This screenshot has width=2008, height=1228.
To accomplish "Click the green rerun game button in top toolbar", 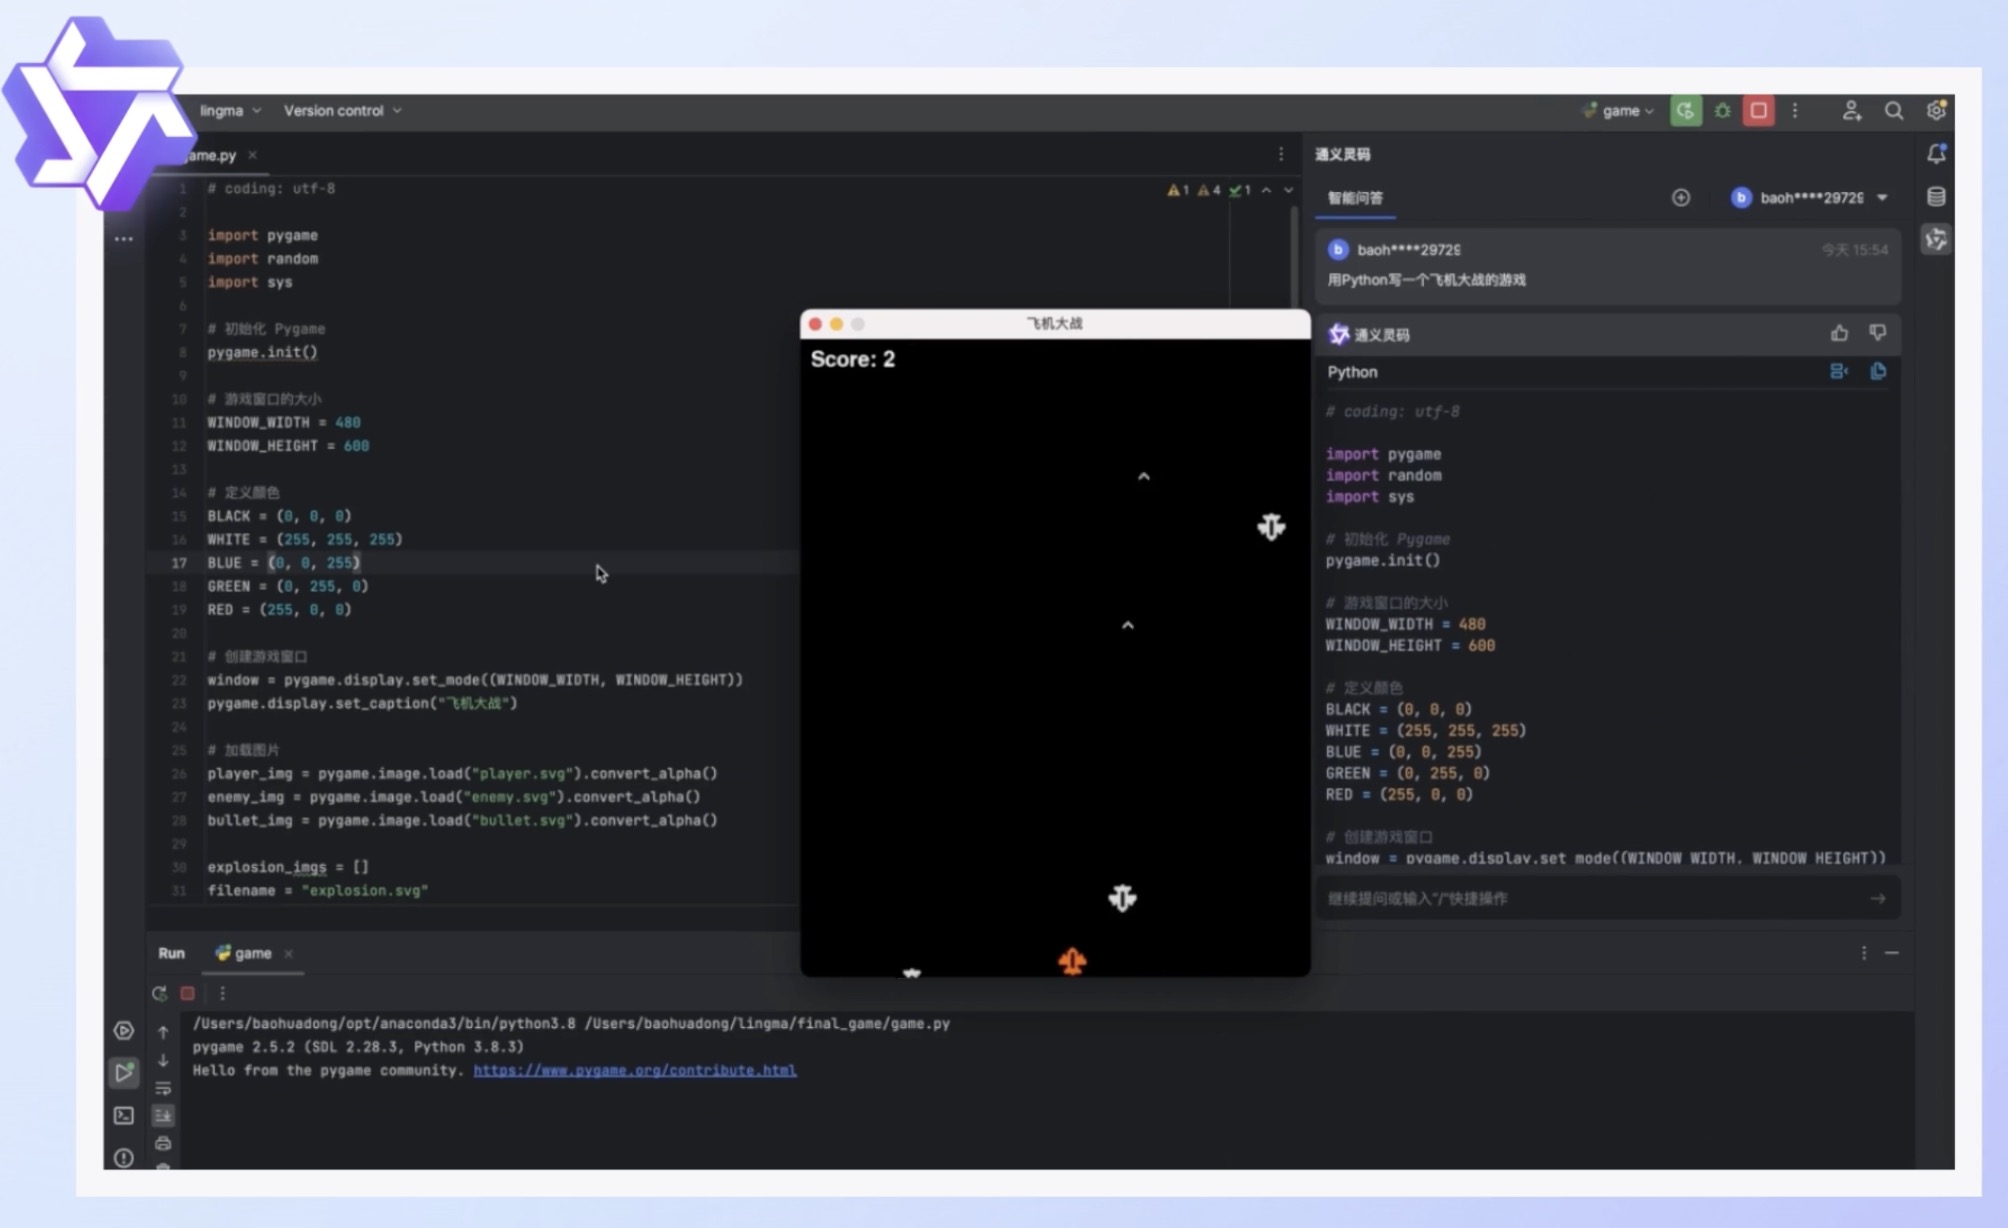I will 1685,111.
